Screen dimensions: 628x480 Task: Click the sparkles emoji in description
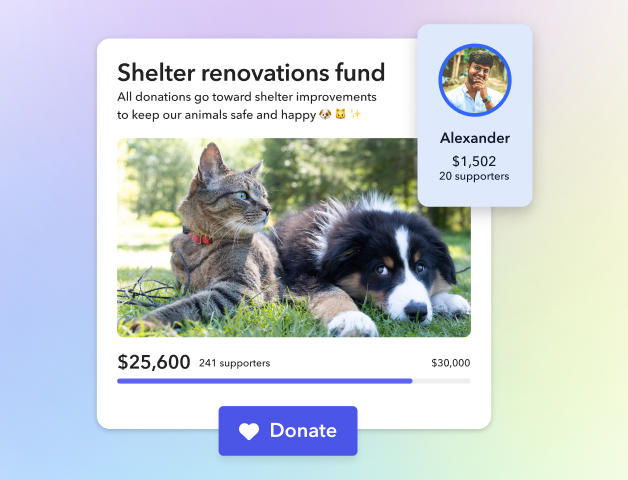pyautogui.click(x=355, y=114)
